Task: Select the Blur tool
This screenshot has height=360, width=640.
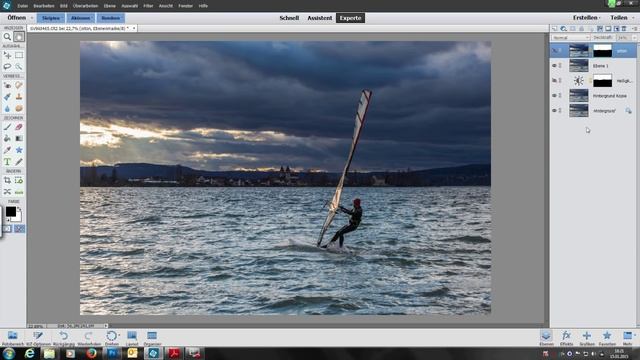Action: click(x=7, y=108)
